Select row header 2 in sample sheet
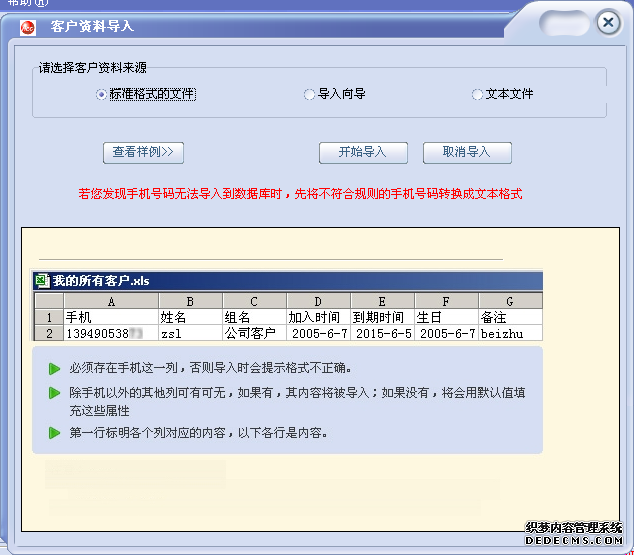 coord(48,333)
